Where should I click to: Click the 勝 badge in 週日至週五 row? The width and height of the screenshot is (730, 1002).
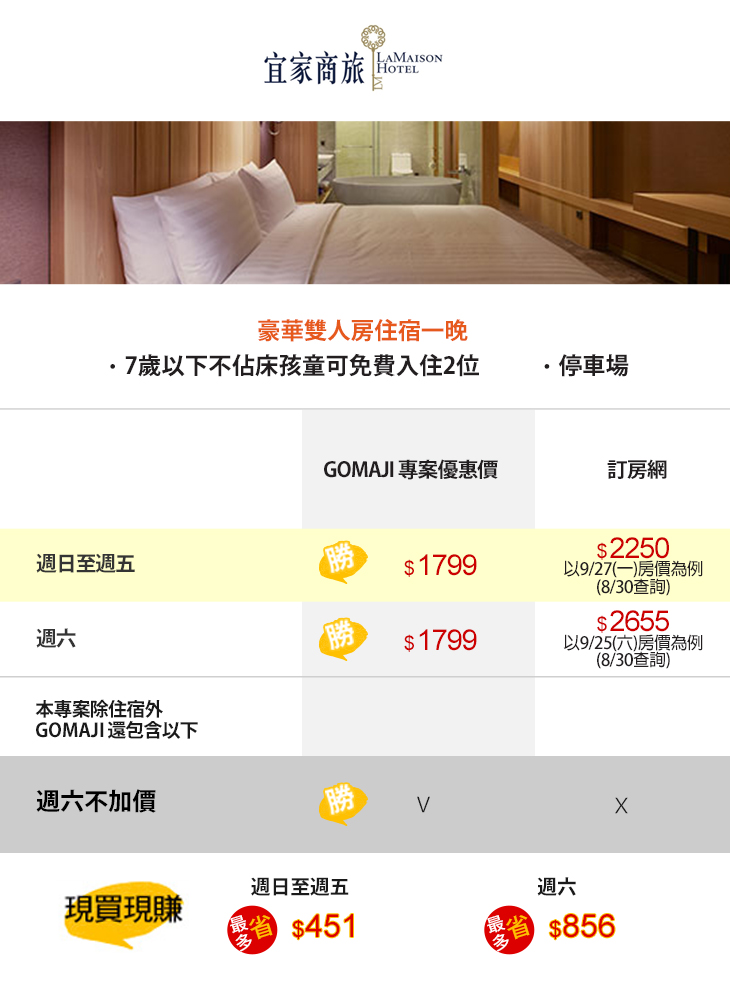342,562
